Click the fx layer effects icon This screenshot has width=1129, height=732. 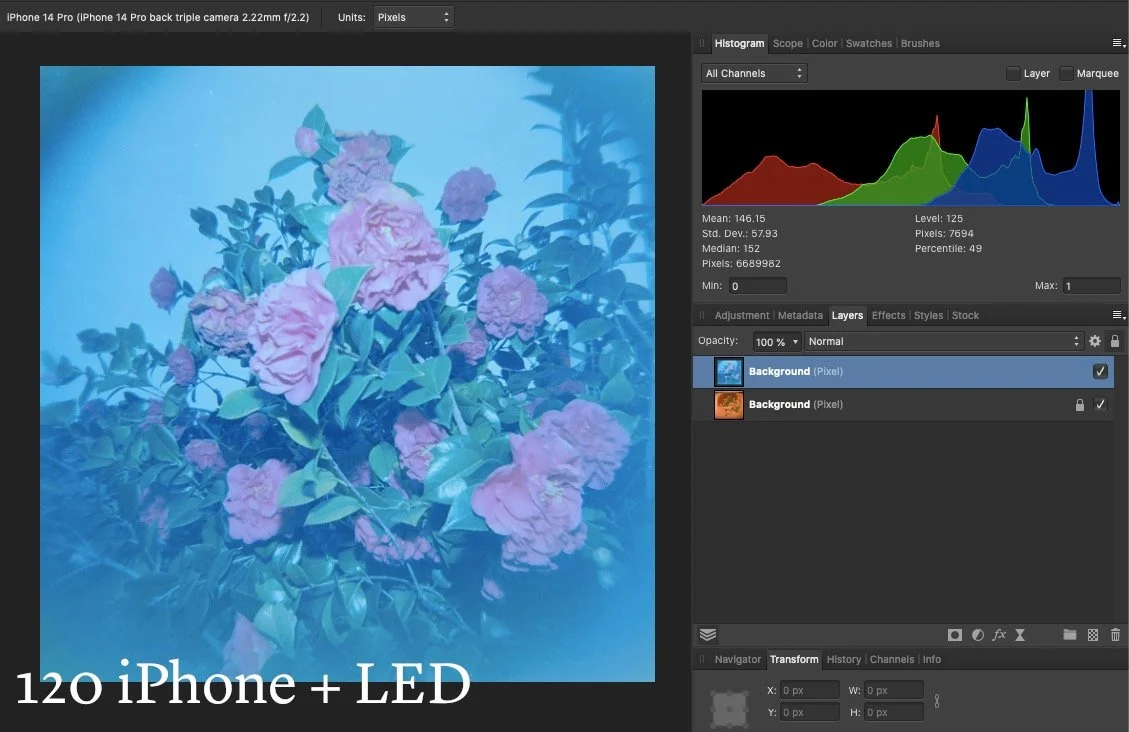pos(999,635)
